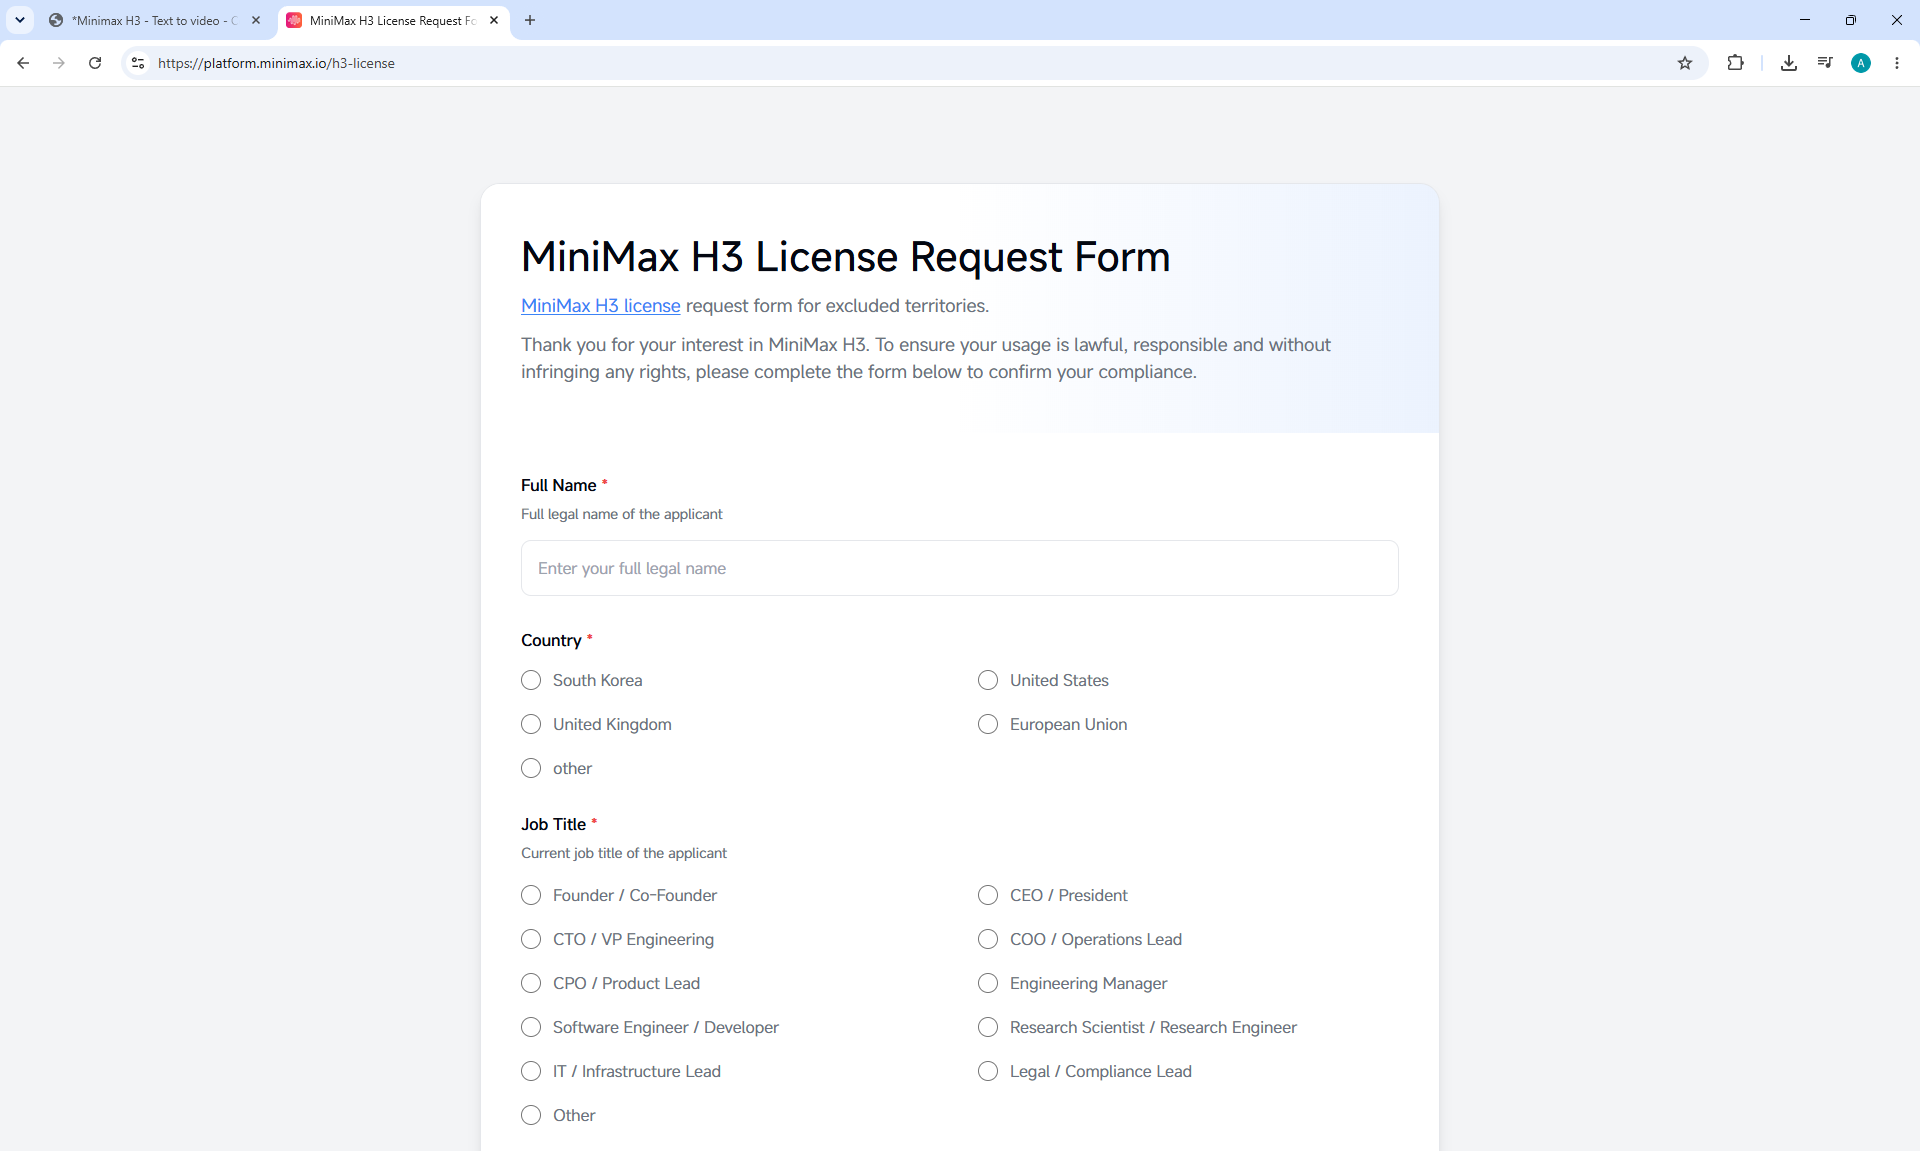Open the MiniMax H3 license link

[x=600, y=306]
